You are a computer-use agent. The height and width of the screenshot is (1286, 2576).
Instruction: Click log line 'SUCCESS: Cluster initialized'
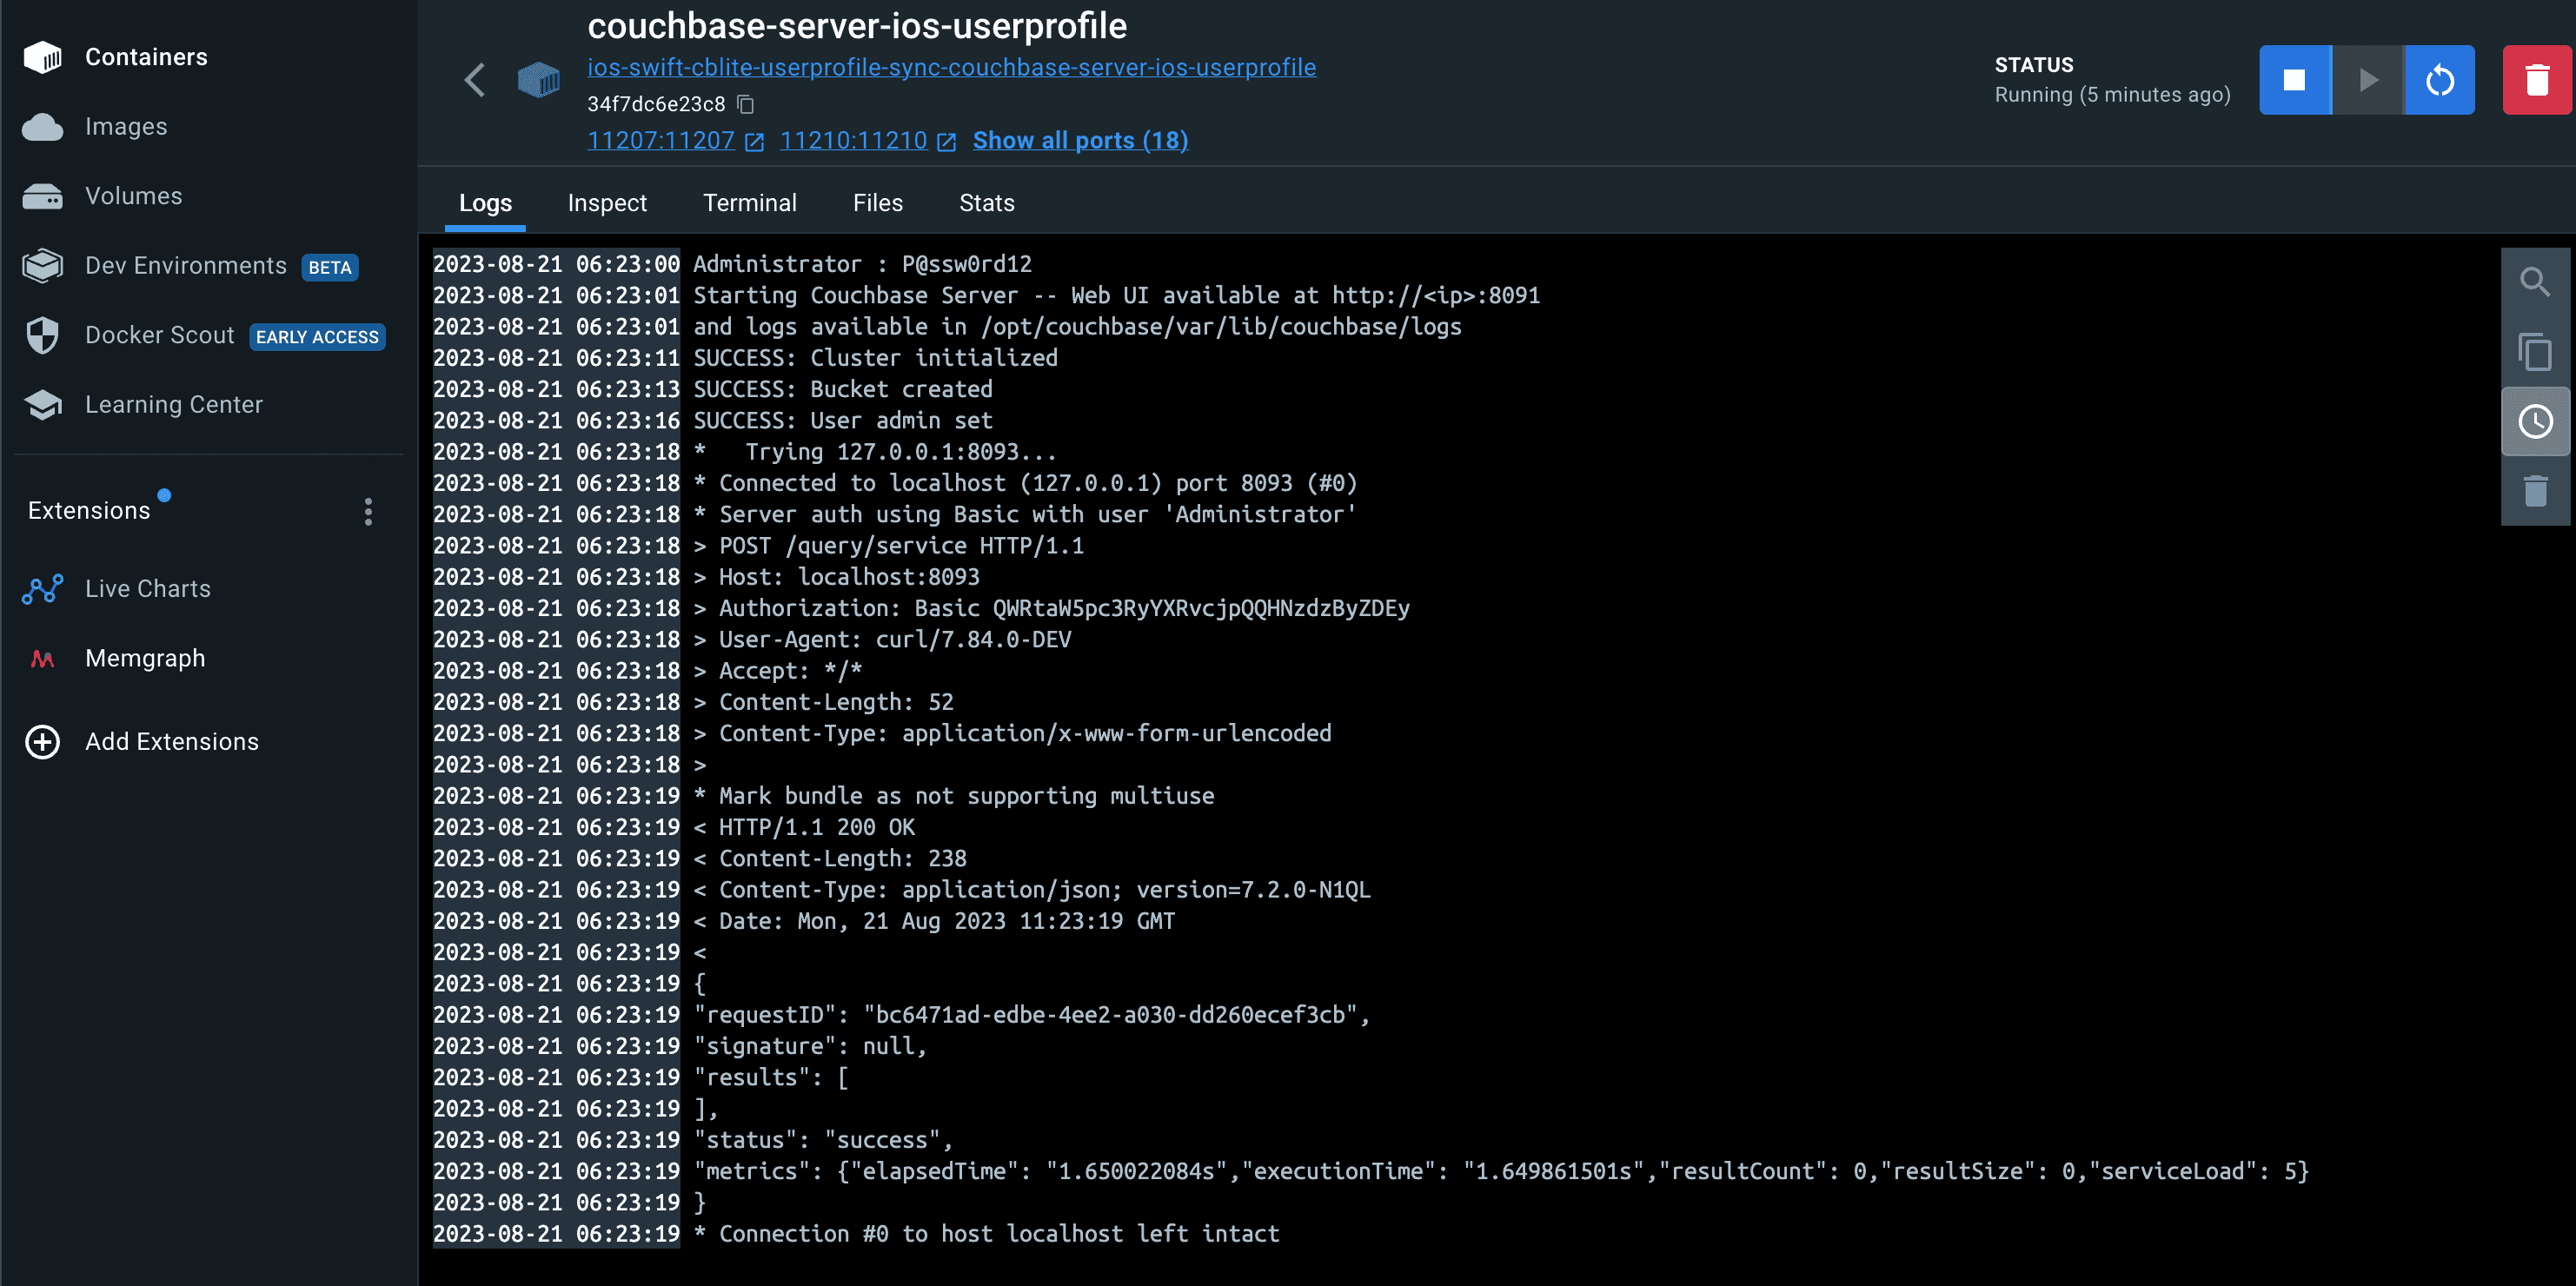click(875, 358)
